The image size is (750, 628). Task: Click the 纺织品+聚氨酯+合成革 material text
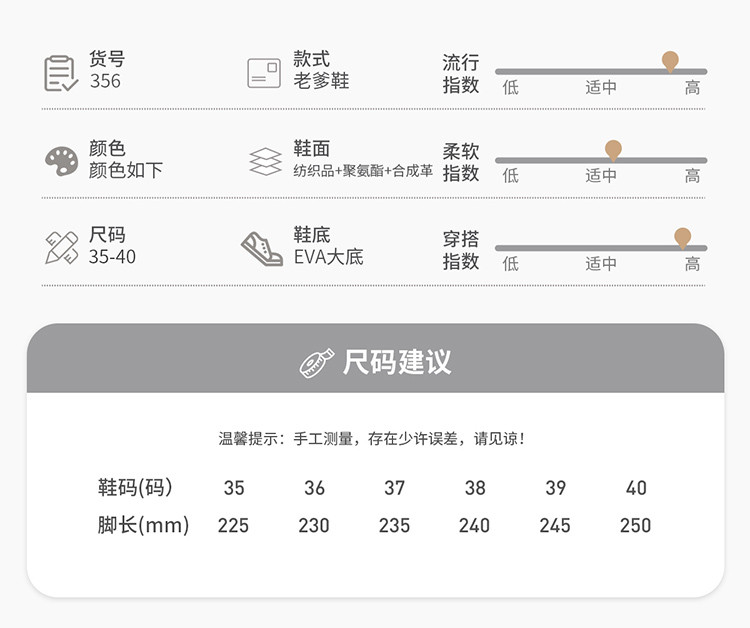pyautogui.click(x=363, y=171)
